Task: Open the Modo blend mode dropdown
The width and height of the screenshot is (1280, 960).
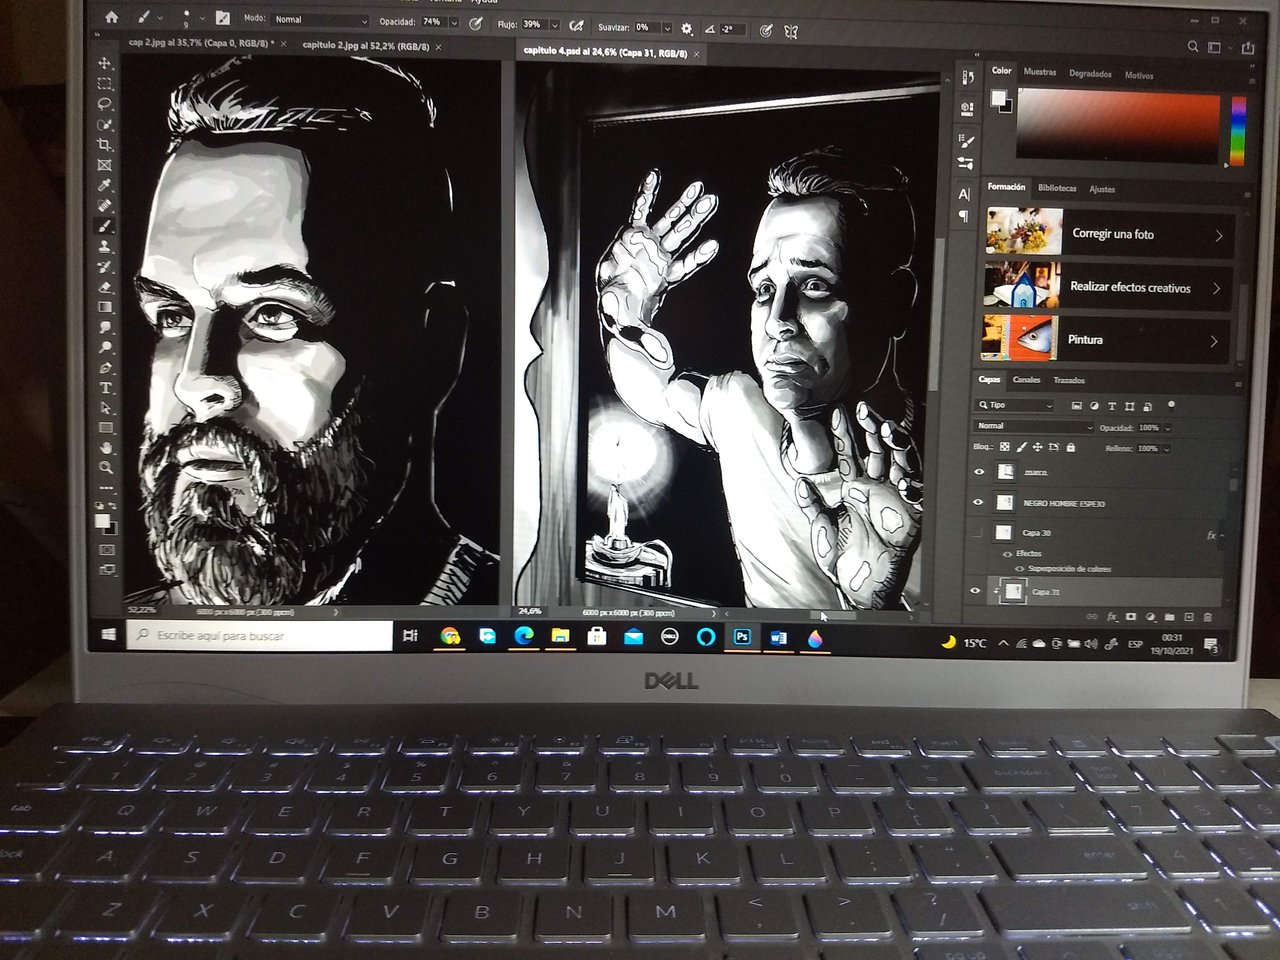Action: tap(320, 20)
